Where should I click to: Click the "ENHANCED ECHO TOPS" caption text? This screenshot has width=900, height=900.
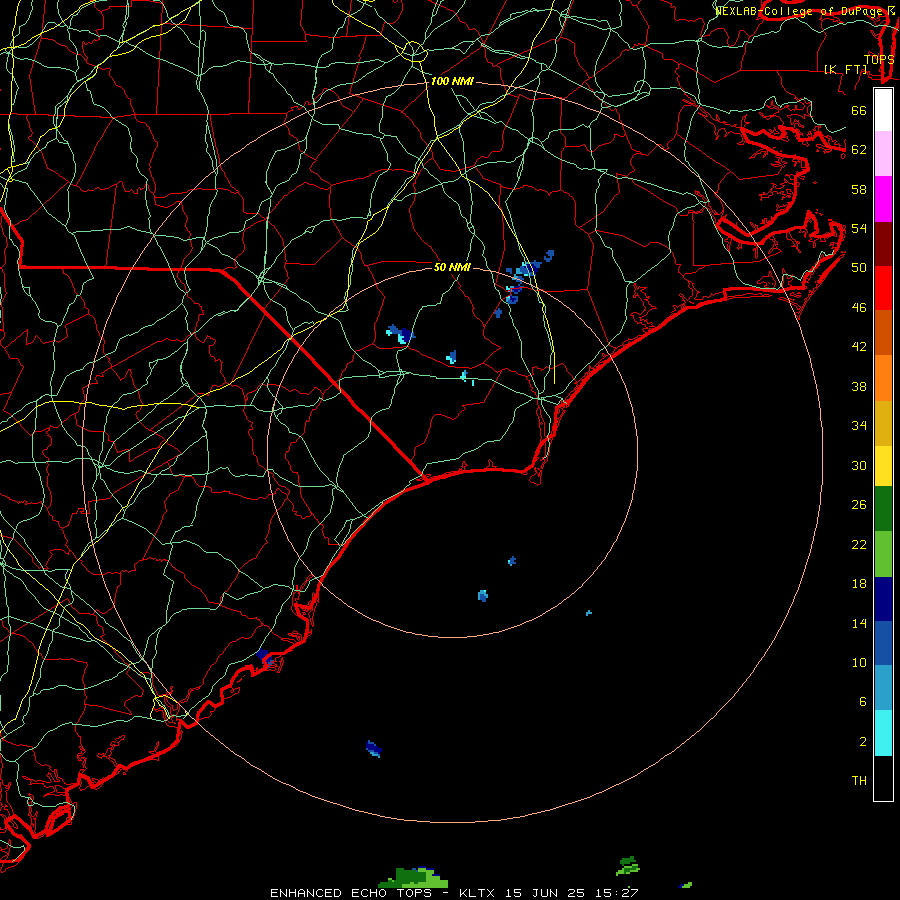(x=351, y=893)
